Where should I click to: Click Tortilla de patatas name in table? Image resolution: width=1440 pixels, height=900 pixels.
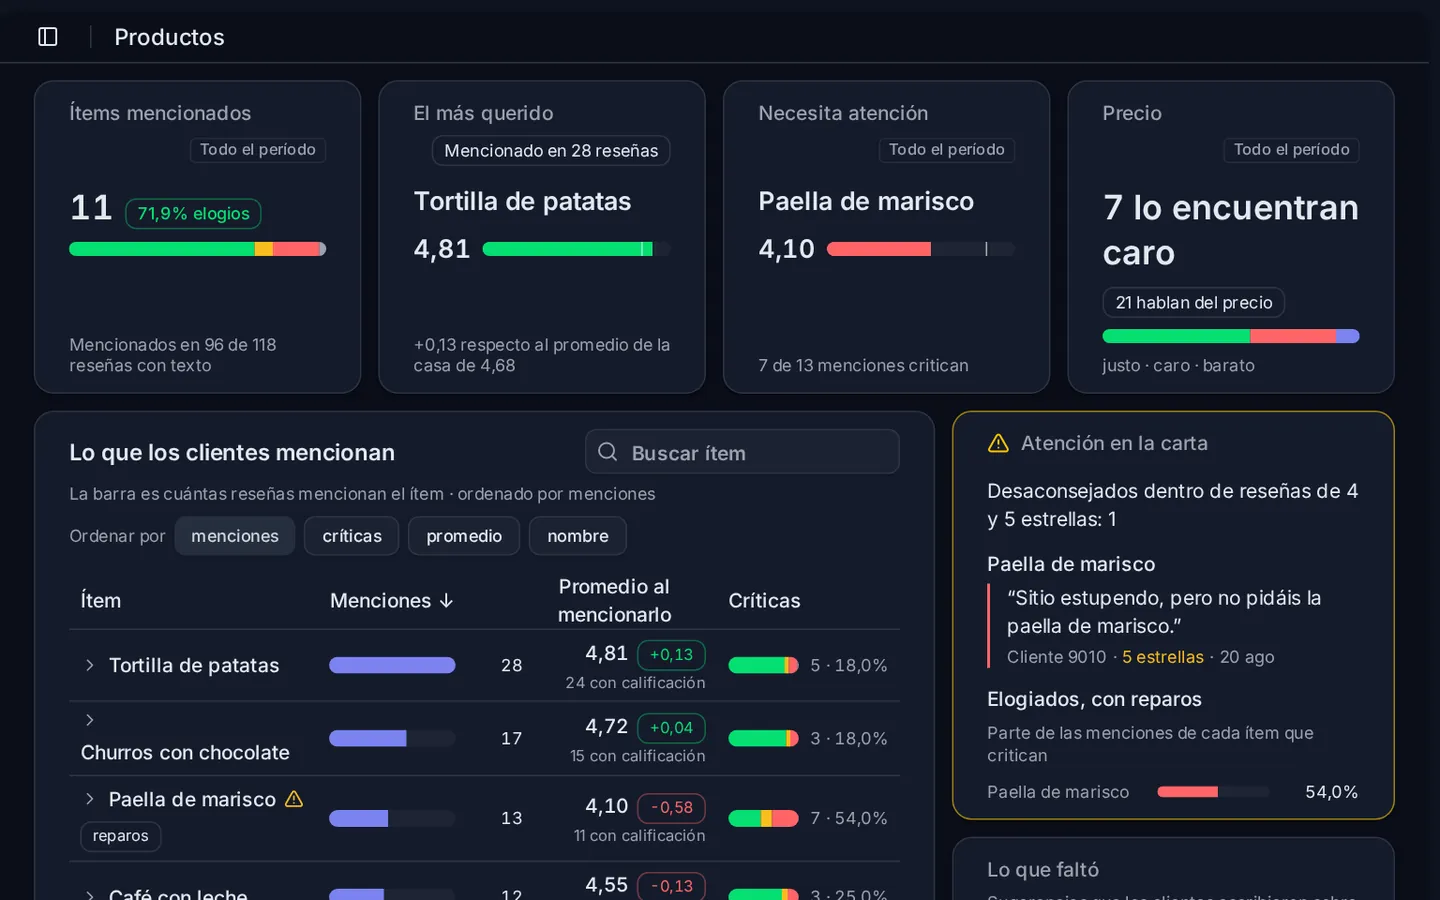point(194,665)
